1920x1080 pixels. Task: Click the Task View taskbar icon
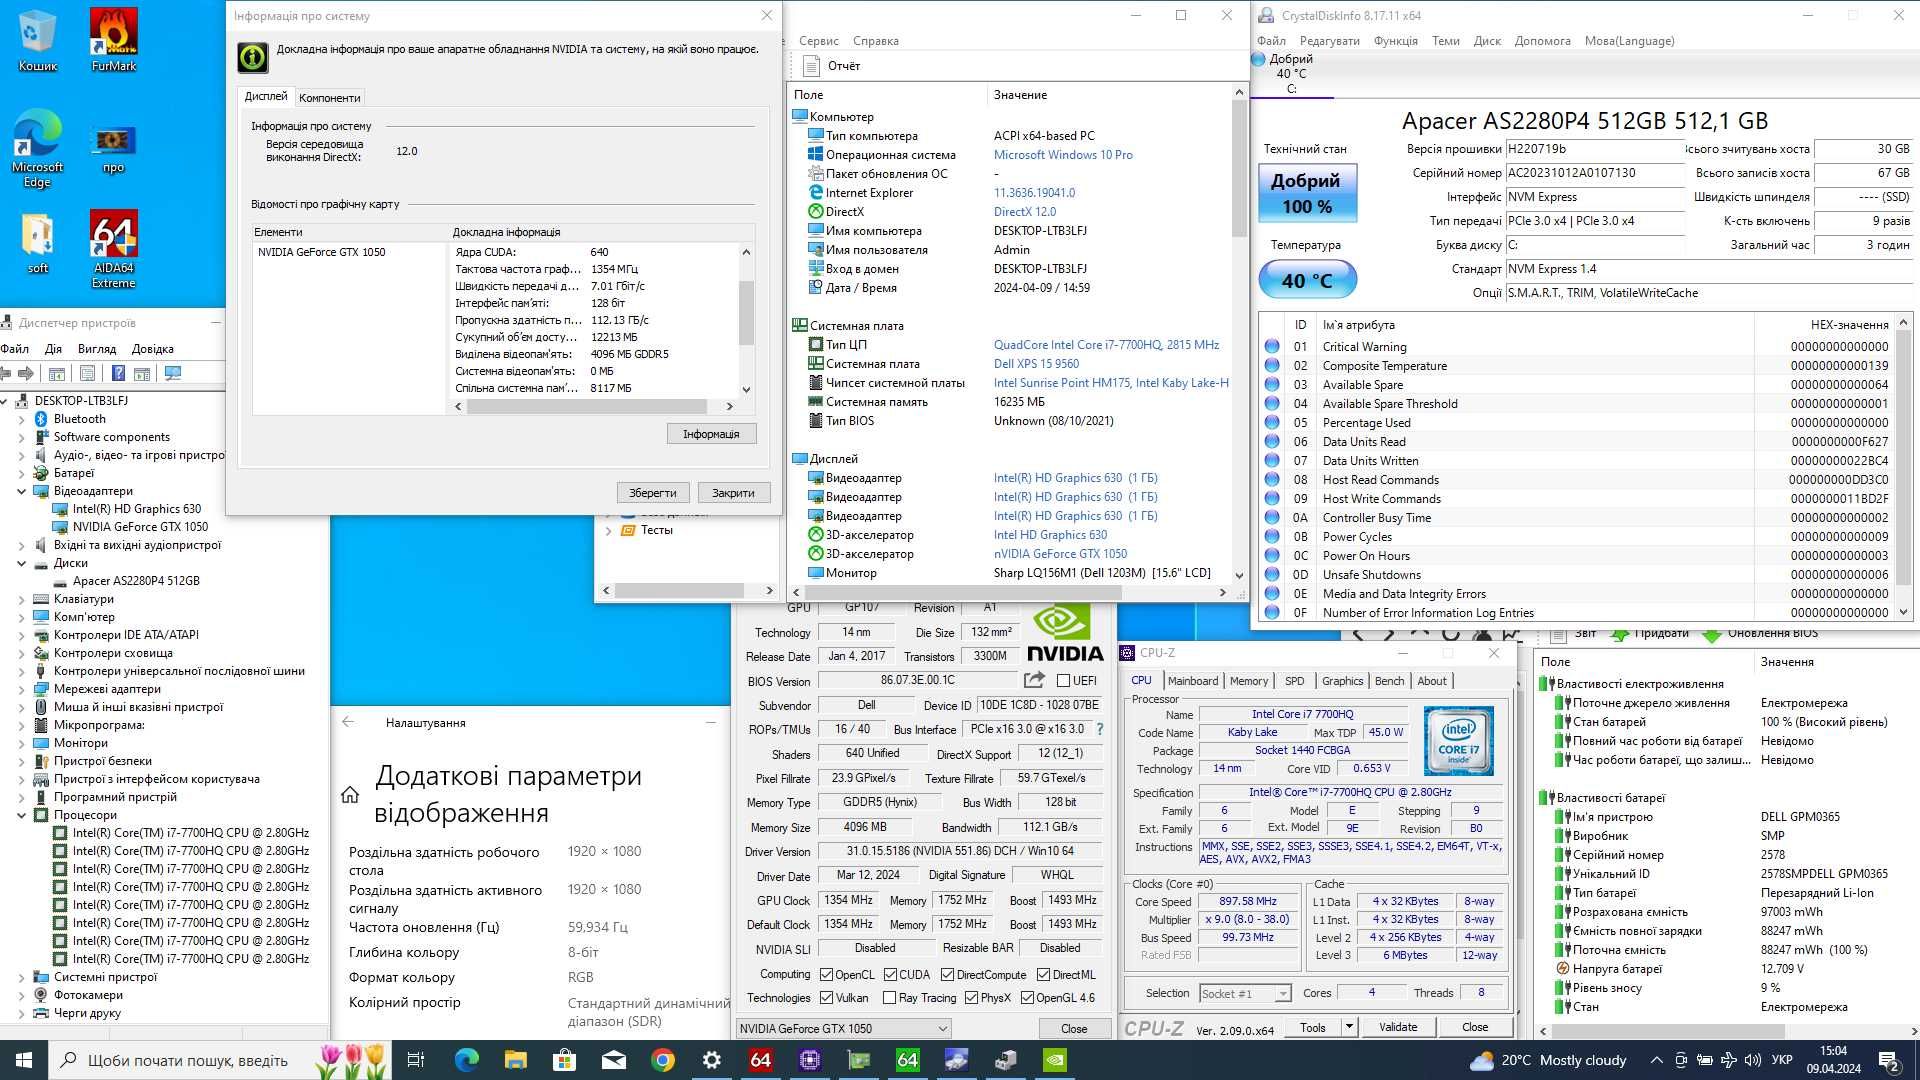416,1060
